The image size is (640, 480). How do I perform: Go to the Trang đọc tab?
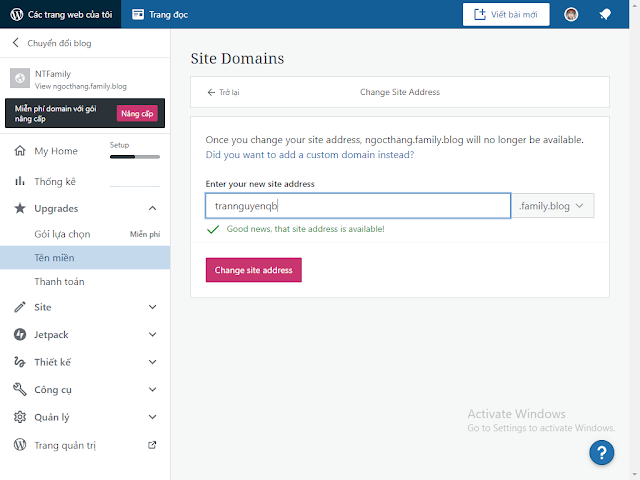(160, 14)
